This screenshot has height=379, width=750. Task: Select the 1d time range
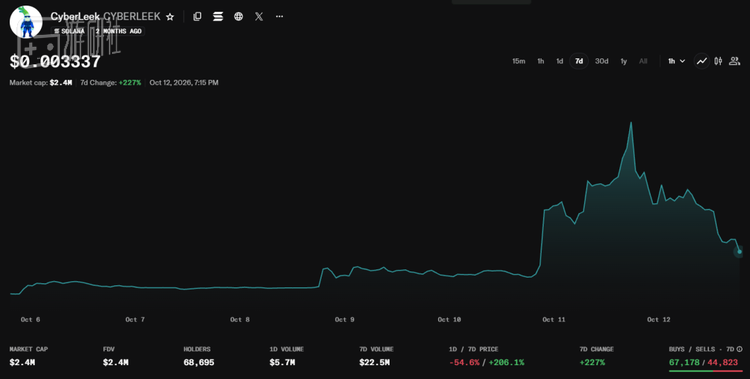point(559,61)
